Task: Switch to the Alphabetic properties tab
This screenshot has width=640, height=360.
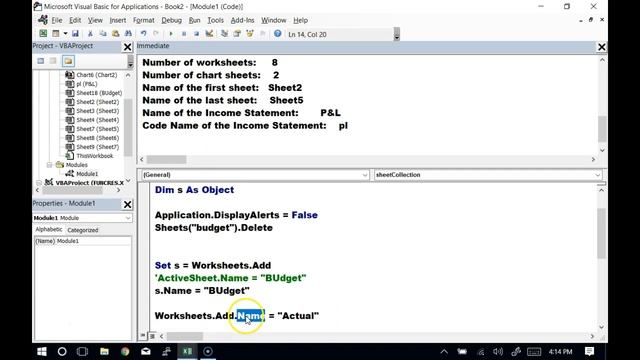Action: pyautogui.click(x=49, y=229)
